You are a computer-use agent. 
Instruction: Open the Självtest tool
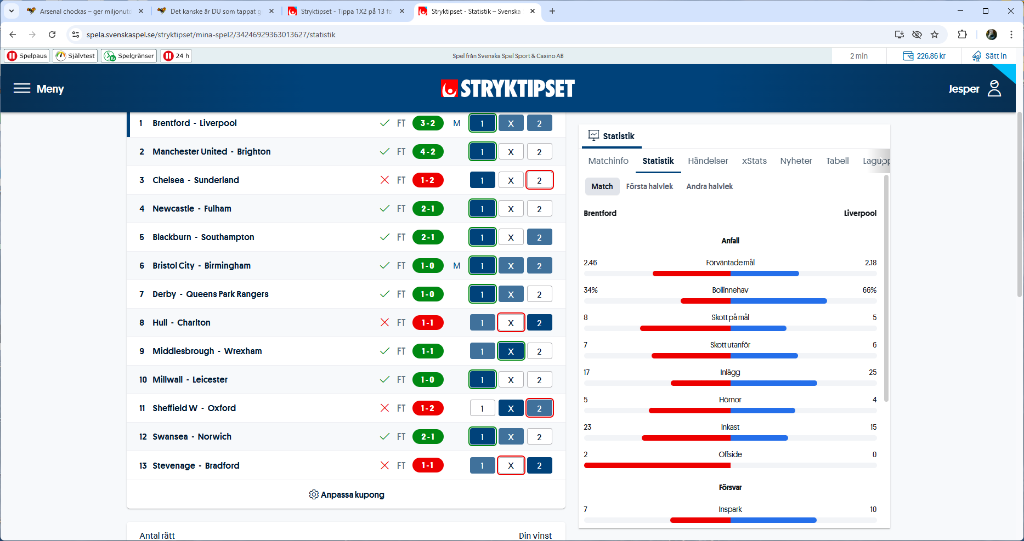tap(75, 56)
